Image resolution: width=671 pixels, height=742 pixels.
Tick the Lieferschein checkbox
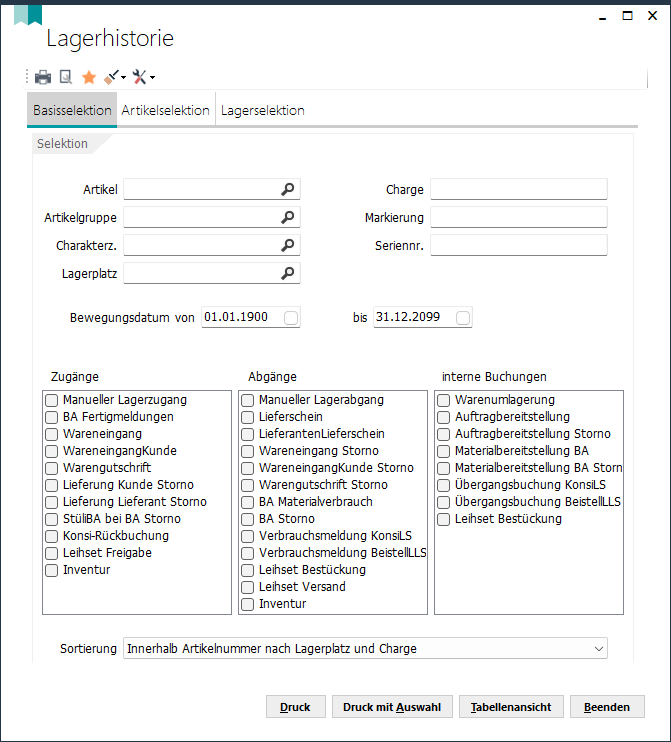247,417
